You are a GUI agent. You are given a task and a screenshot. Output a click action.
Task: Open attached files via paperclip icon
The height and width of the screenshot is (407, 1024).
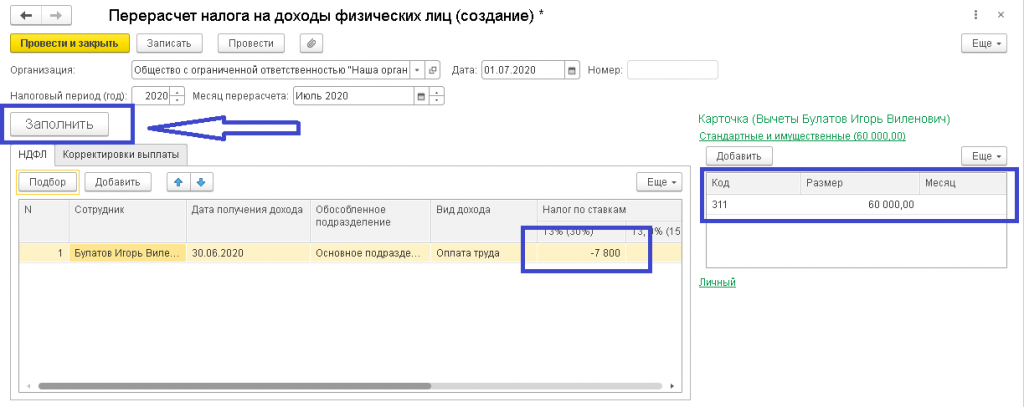pyautogui.click(x=312, y=43)
